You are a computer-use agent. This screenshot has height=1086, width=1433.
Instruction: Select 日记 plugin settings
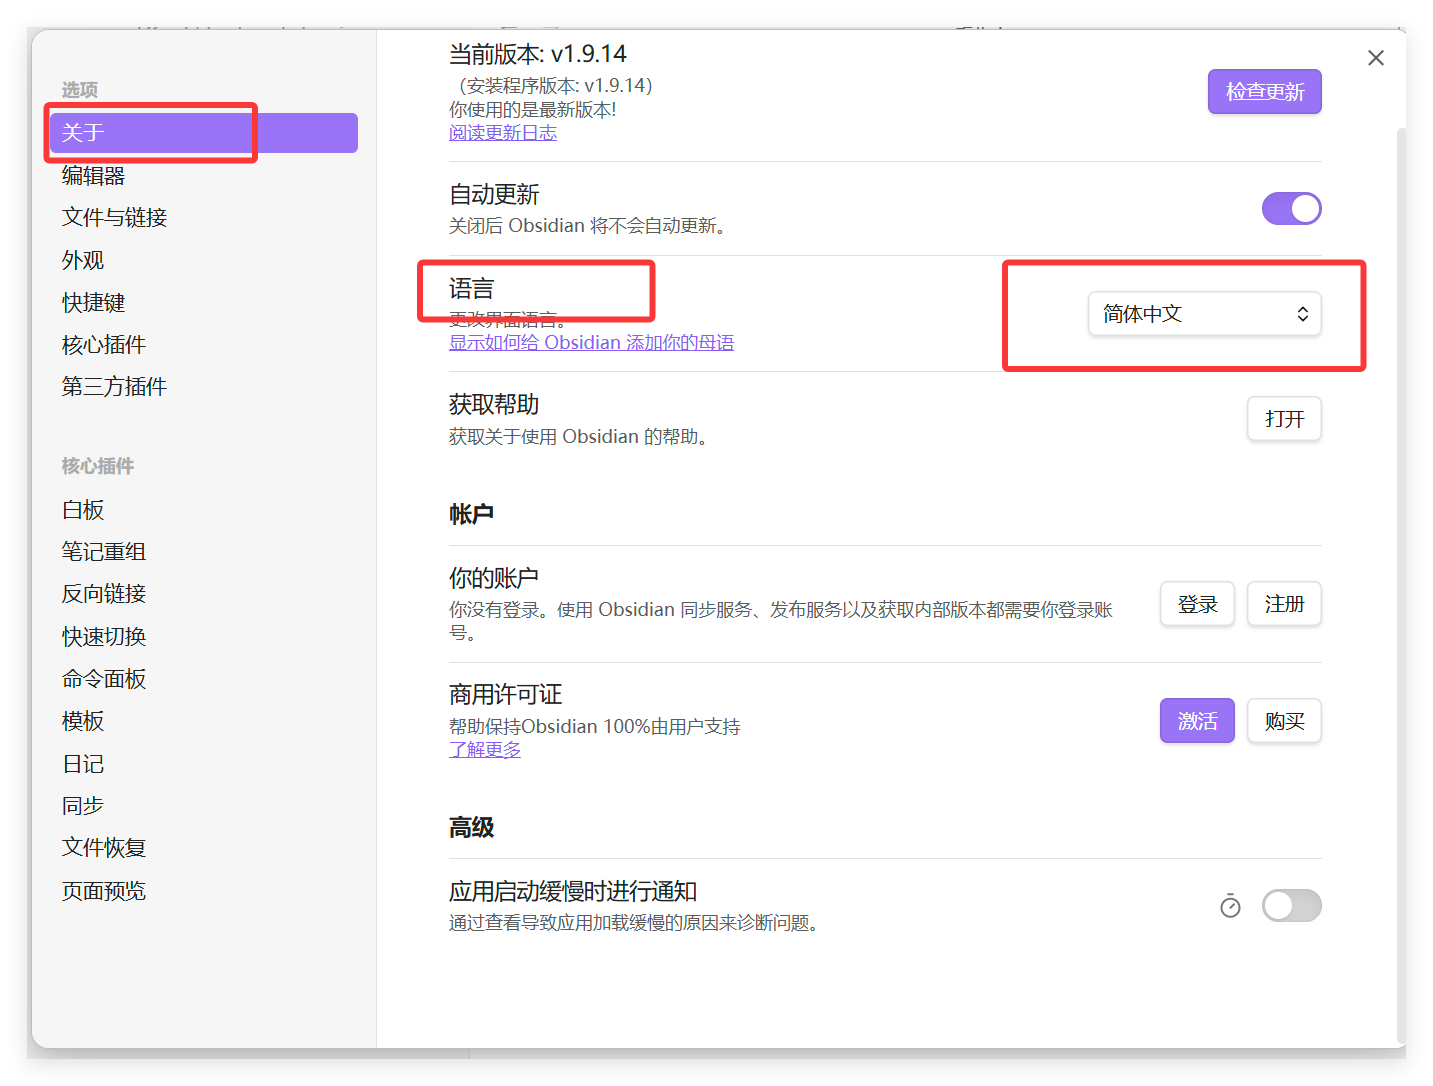[x=203, y=764]
